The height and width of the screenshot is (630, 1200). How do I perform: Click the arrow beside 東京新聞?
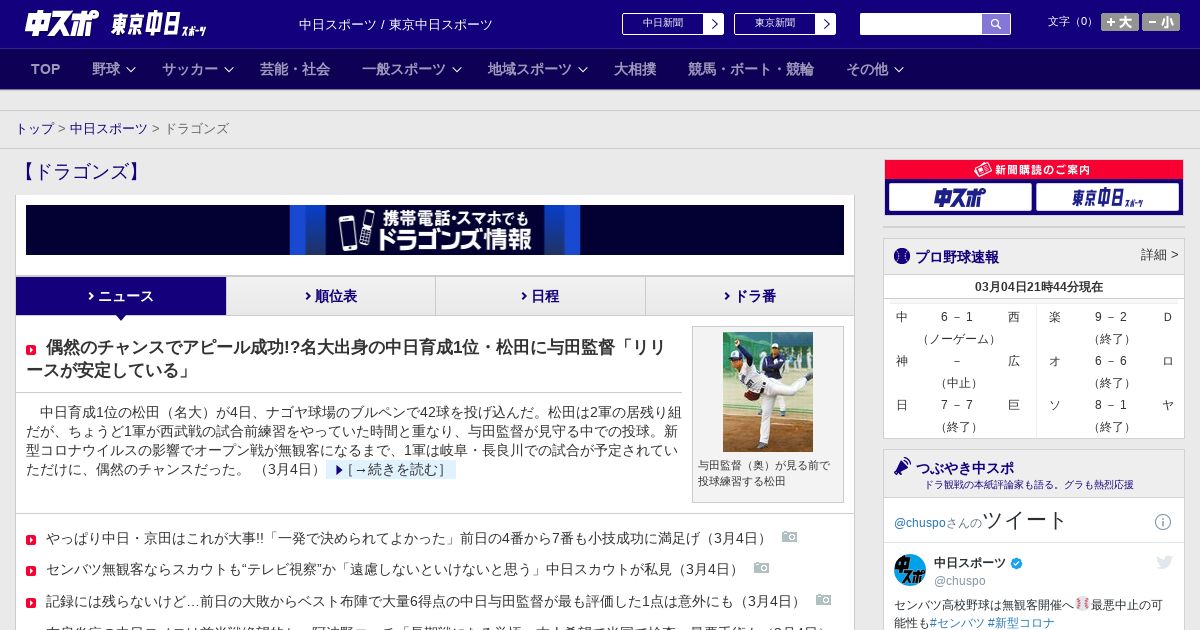[x=826, y=24]
